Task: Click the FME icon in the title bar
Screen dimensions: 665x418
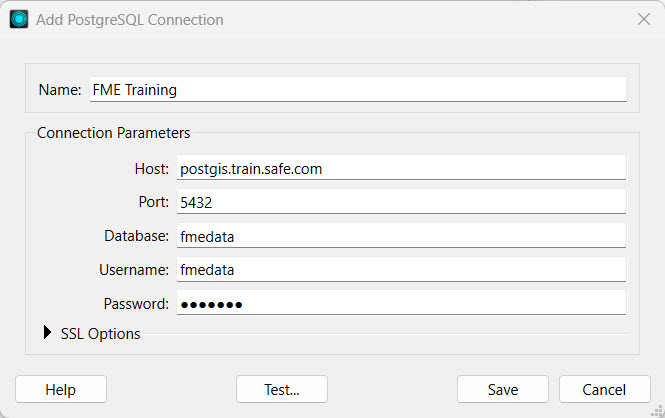Action: [19, 20]
